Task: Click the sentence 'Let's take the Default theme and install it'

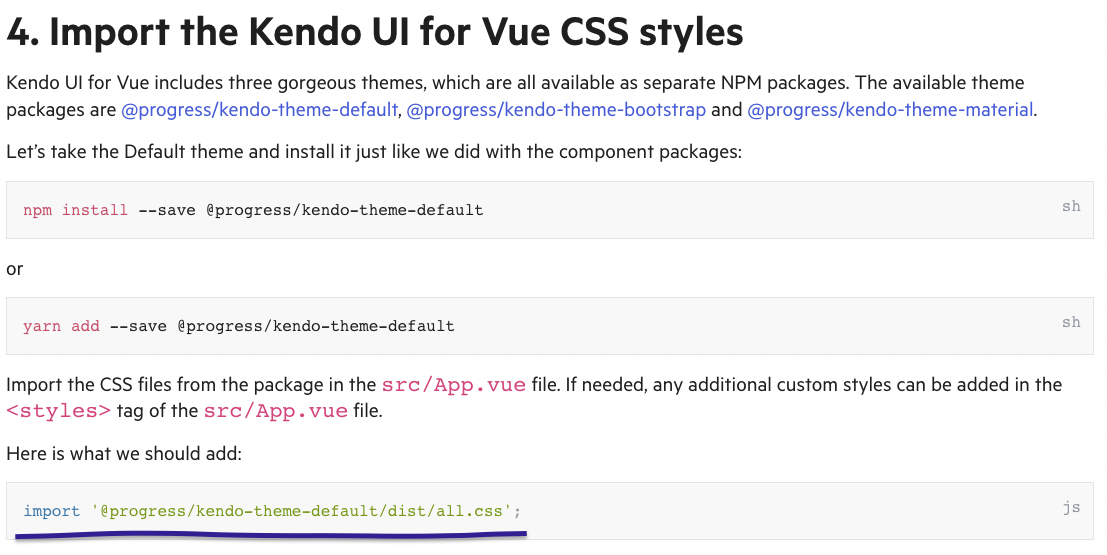Action: [374, 152]
